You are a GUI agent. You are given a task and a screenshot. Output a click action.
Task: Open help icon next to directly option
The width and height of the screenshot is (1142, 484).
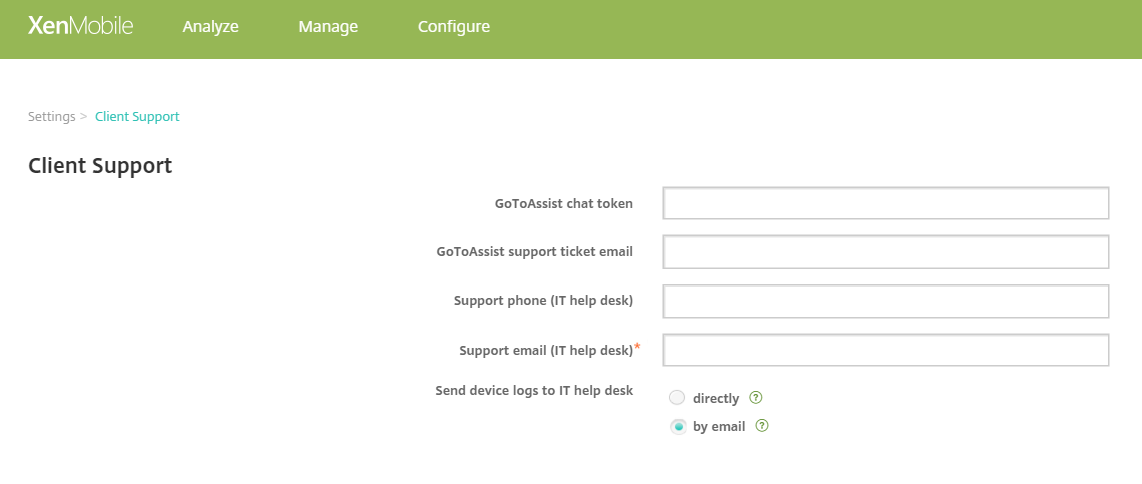756,398
